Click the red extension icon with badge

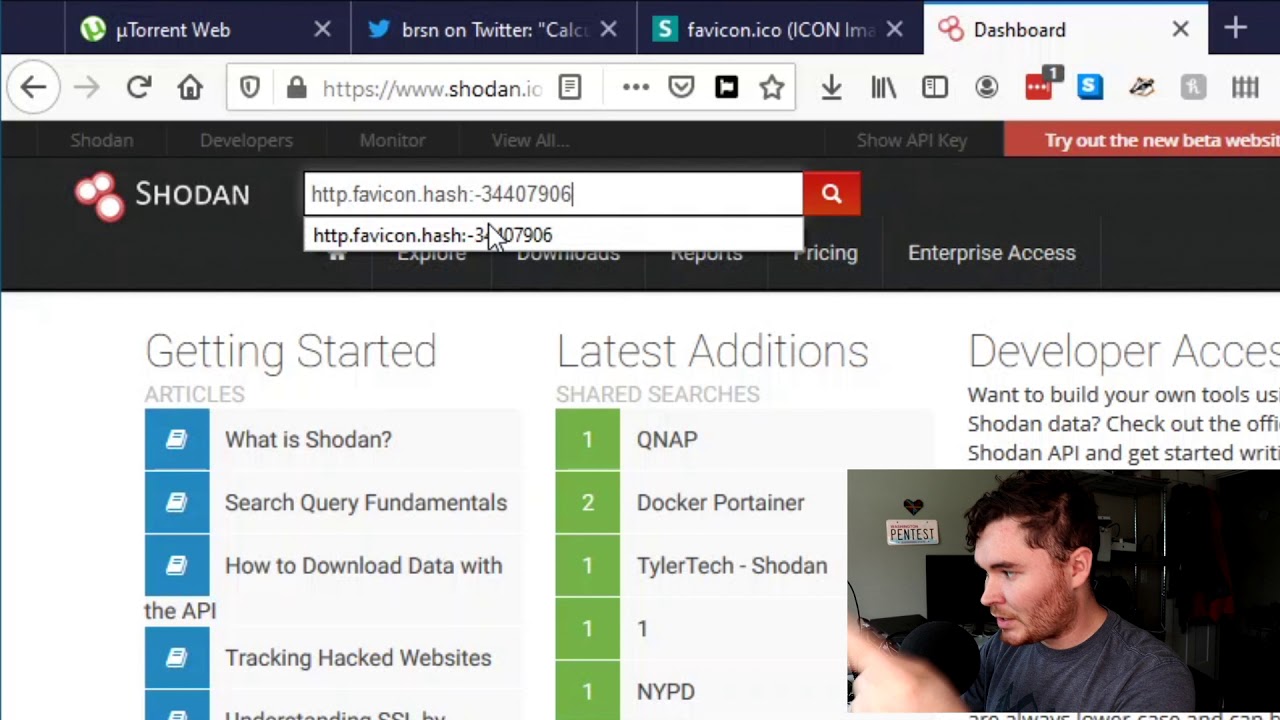[x=1040, y=86]
